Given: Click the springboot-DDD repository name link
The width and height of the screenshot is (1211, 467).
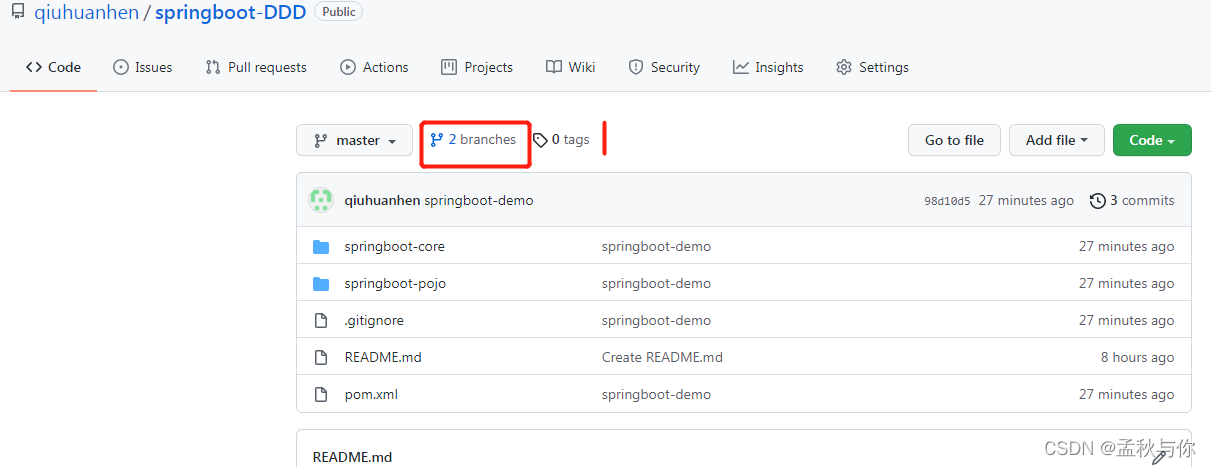Looking at the screenshot, I should point(230,13).
